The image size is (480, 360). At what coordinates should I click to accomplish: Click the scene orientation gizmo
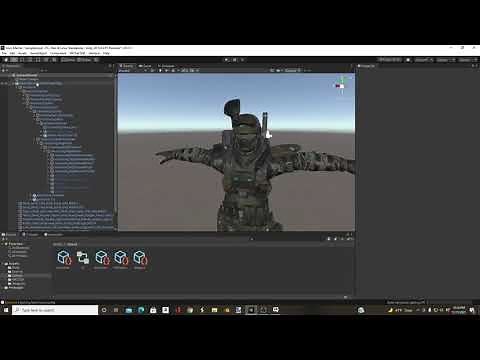(x=341, y=85)
